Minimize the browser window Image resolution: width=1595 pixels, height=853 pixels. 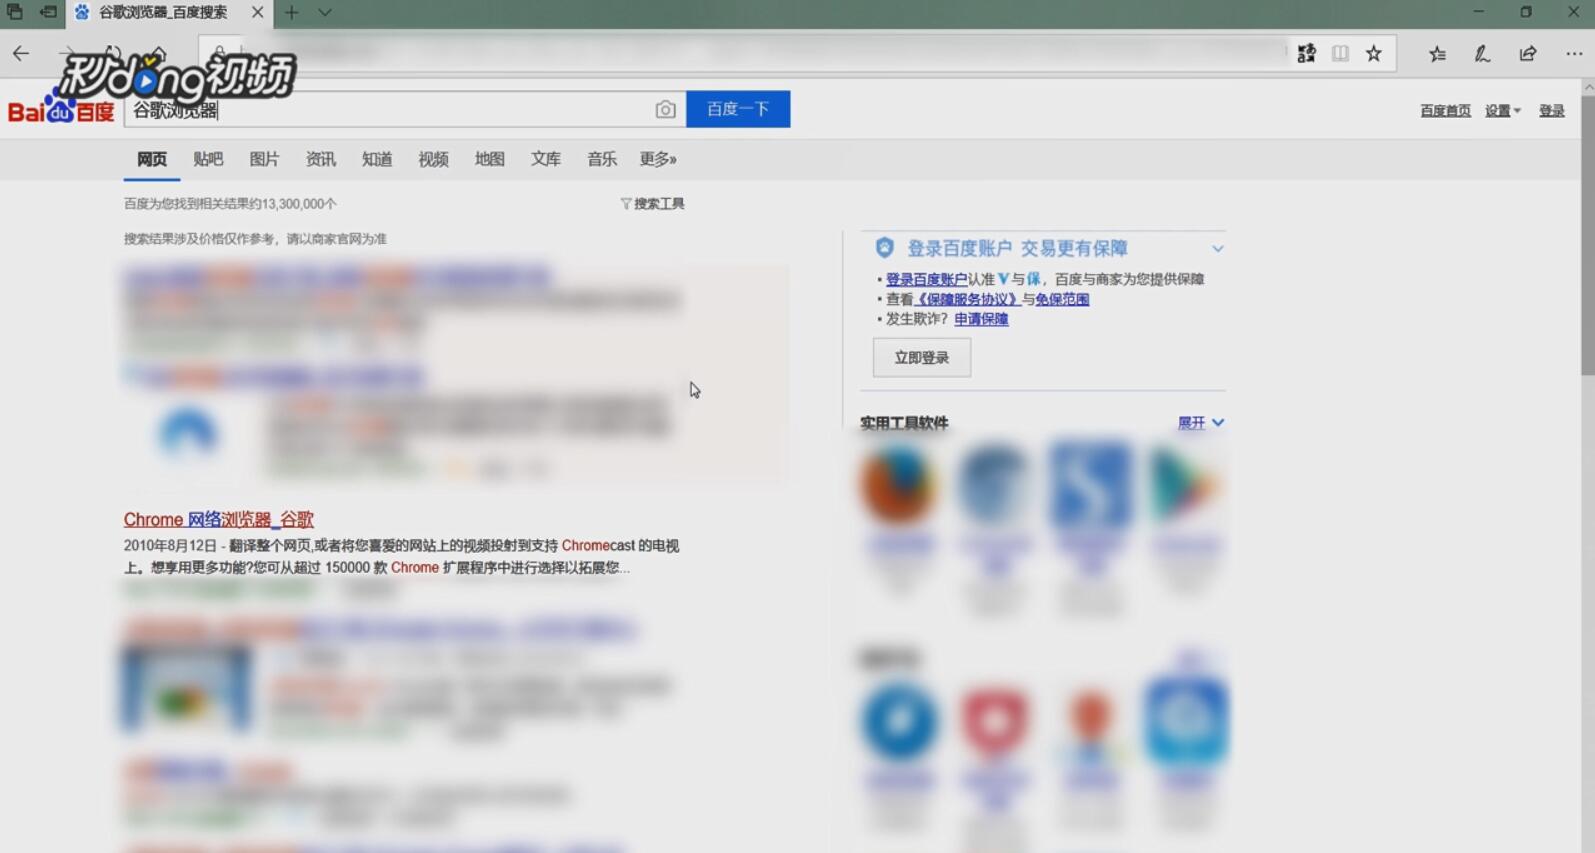pos(1479,12)
